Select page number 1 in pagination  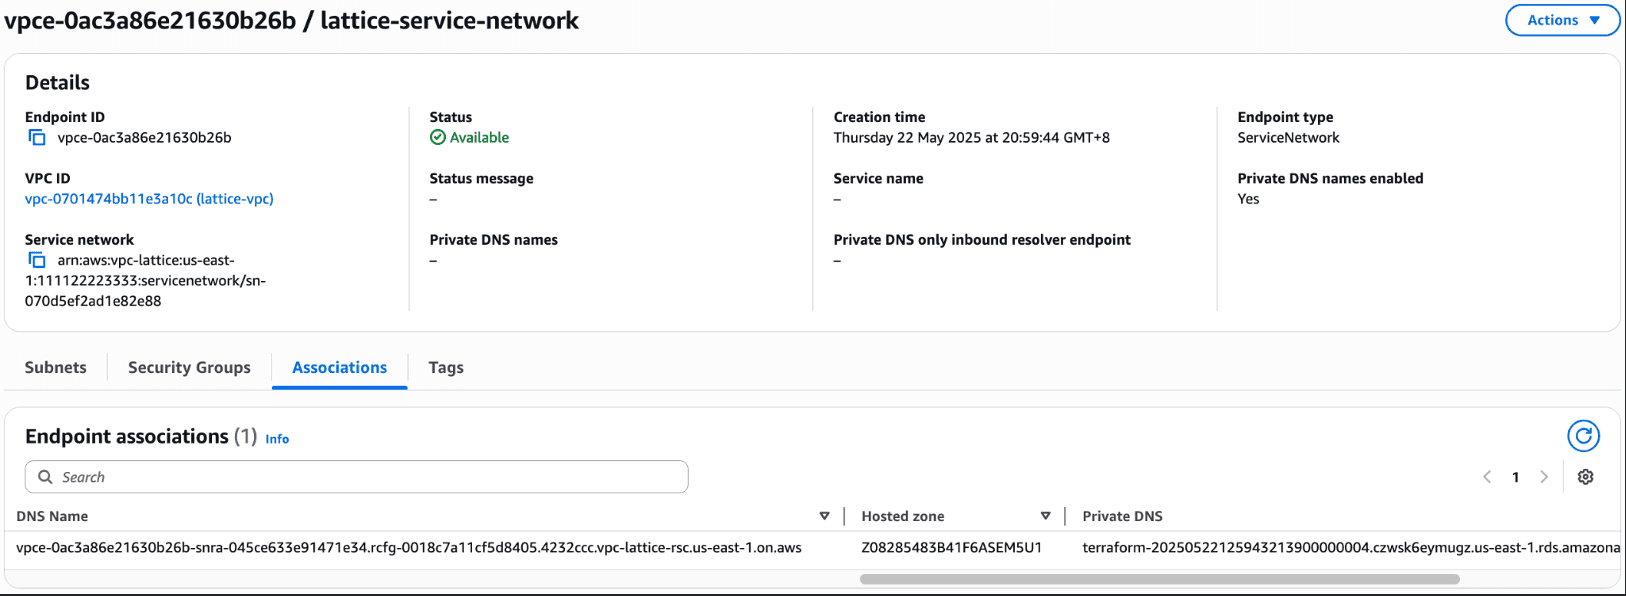(1515, 477)
